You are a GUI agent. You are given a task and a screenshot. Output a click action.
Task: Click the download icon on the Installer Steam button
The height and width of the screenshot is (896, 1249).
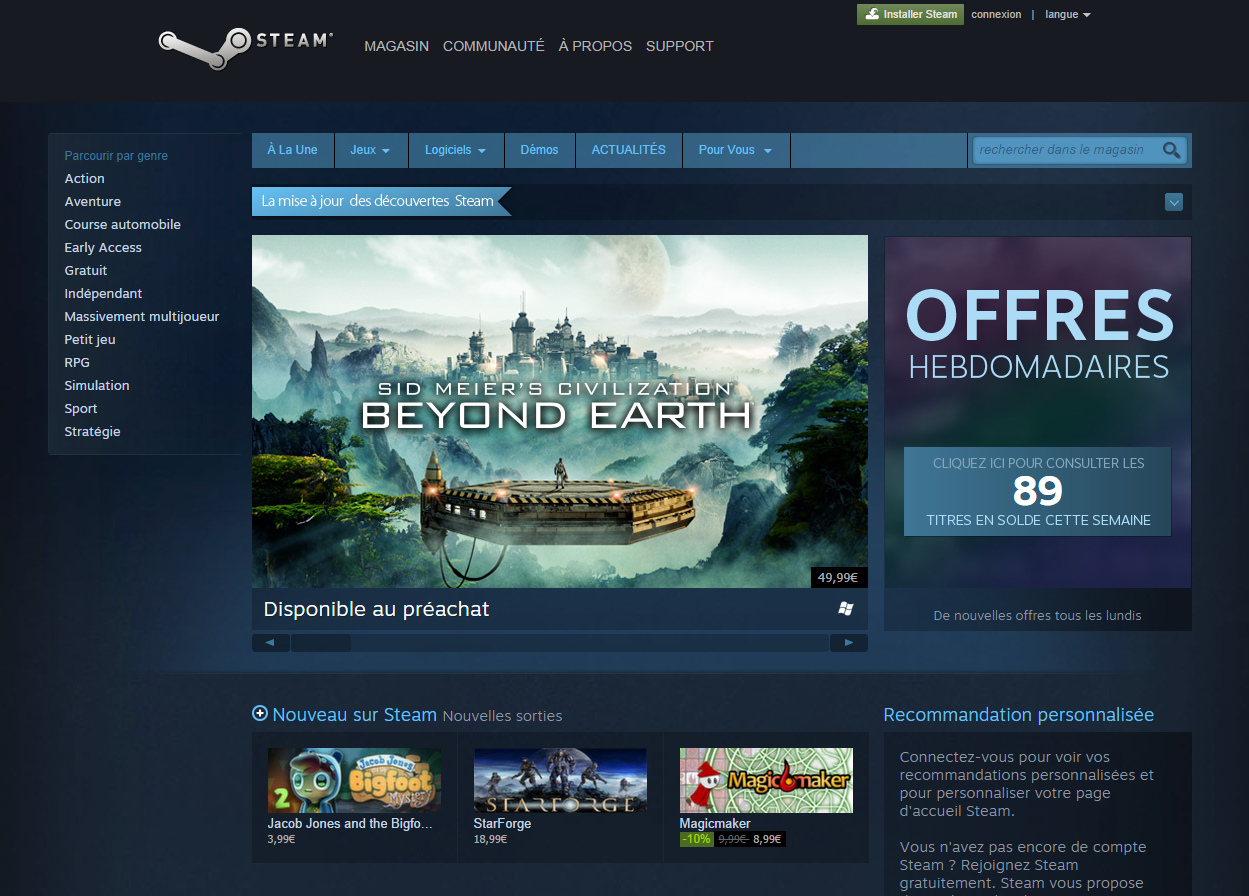click(873, 14)
